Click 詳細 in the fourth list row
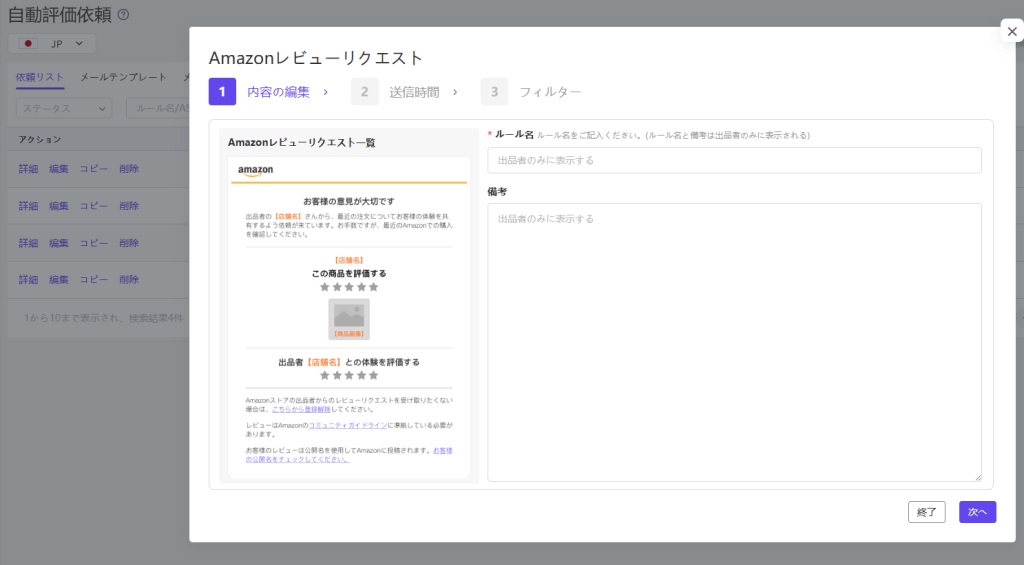 pyautogui.click(x=28, y=280)
